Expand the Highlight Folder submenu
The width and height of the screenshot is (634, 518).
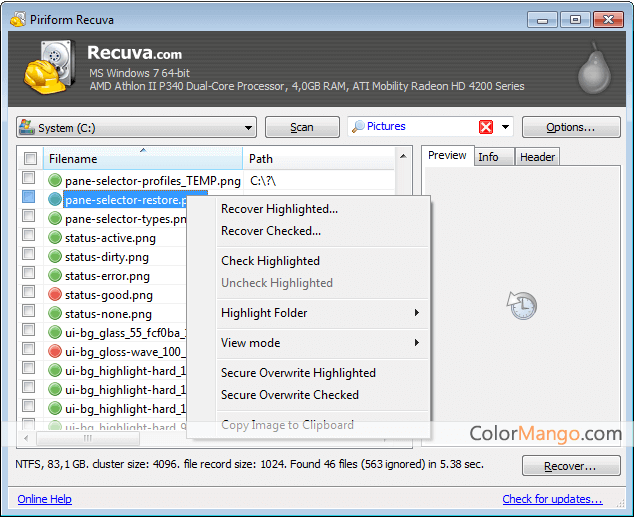click(318, 313)
